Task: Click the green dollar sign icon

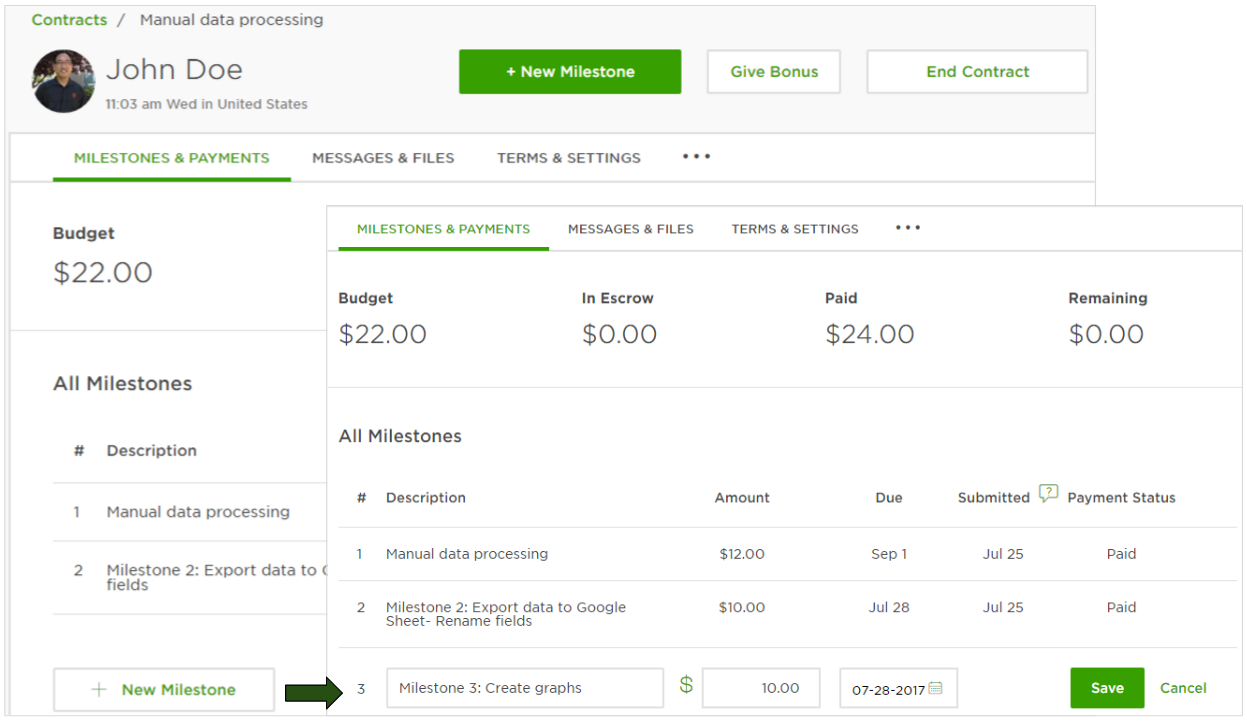Action: point(686,686)
